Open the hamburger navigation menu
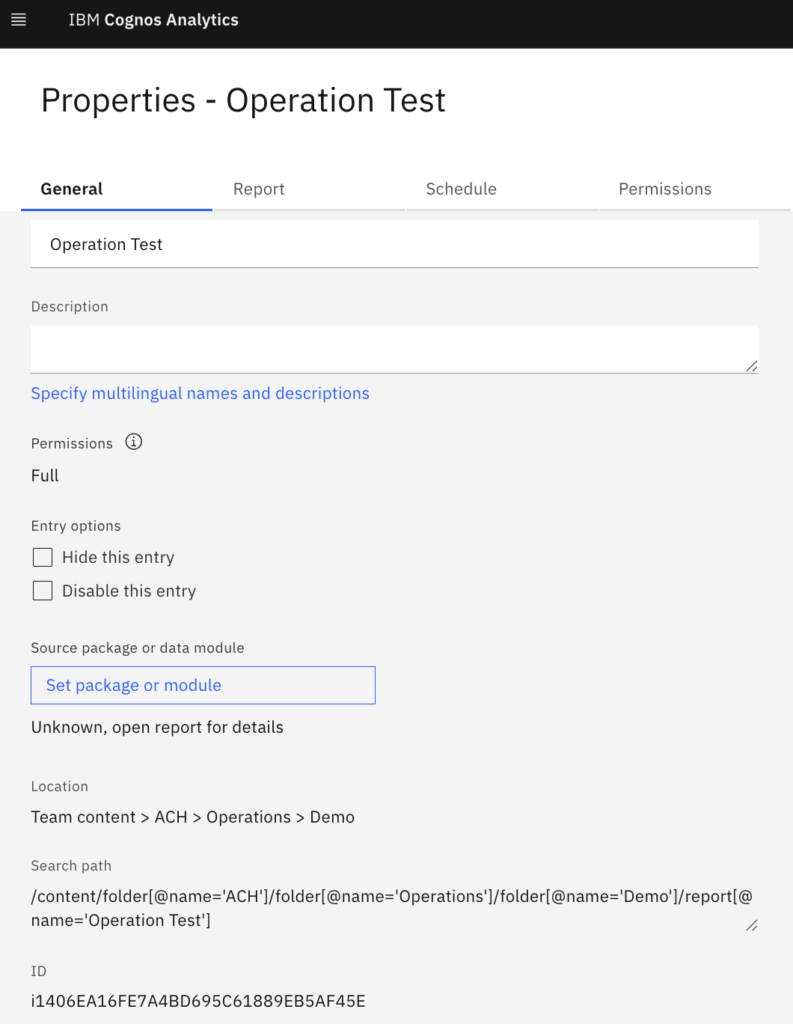 click(18, 20)
